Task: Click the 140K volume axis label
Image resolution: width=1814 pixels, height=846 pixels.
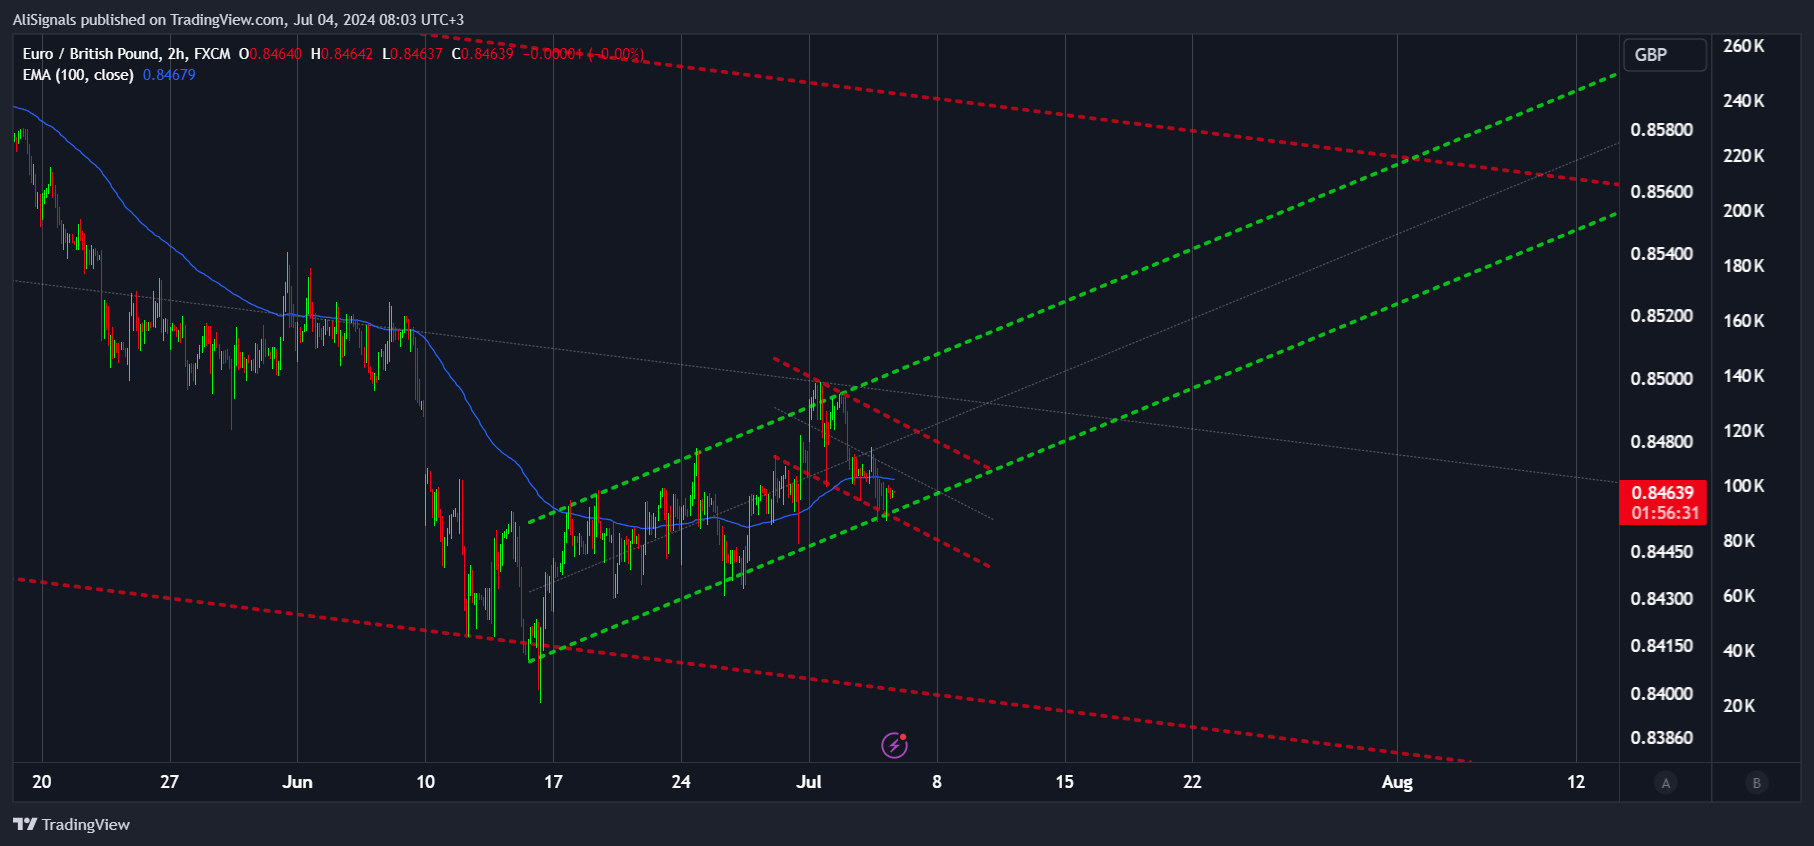Action: click(x=1743, y=376)
